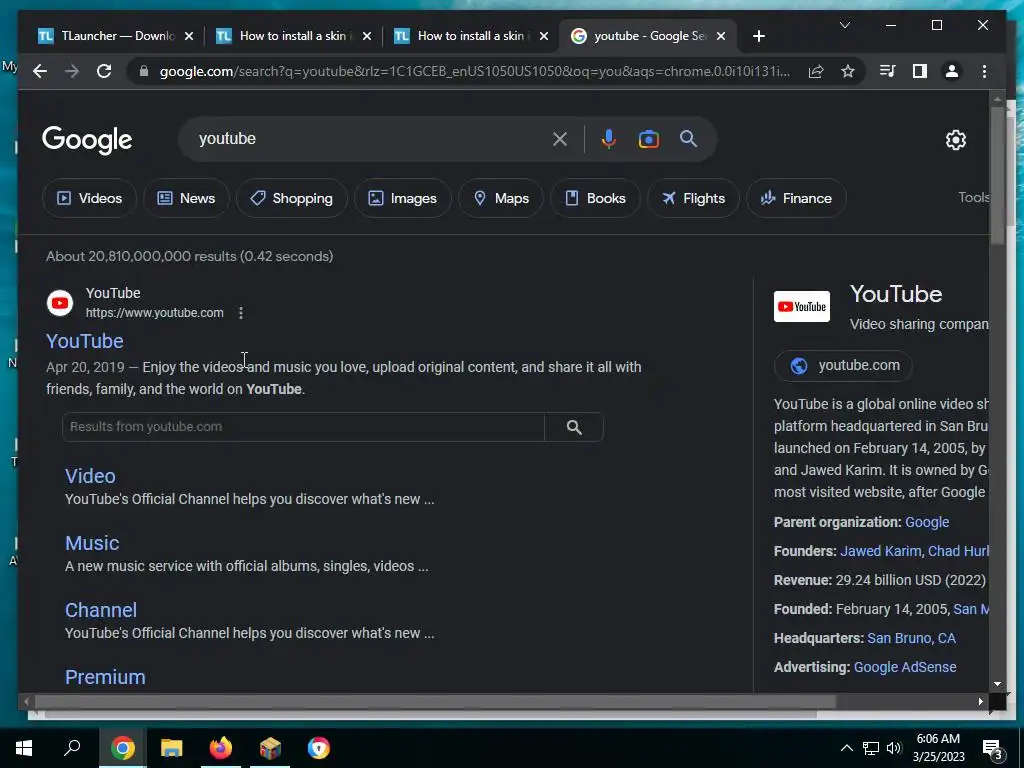Select the Flights search filter
The image size is (1024, 768).
693,198
